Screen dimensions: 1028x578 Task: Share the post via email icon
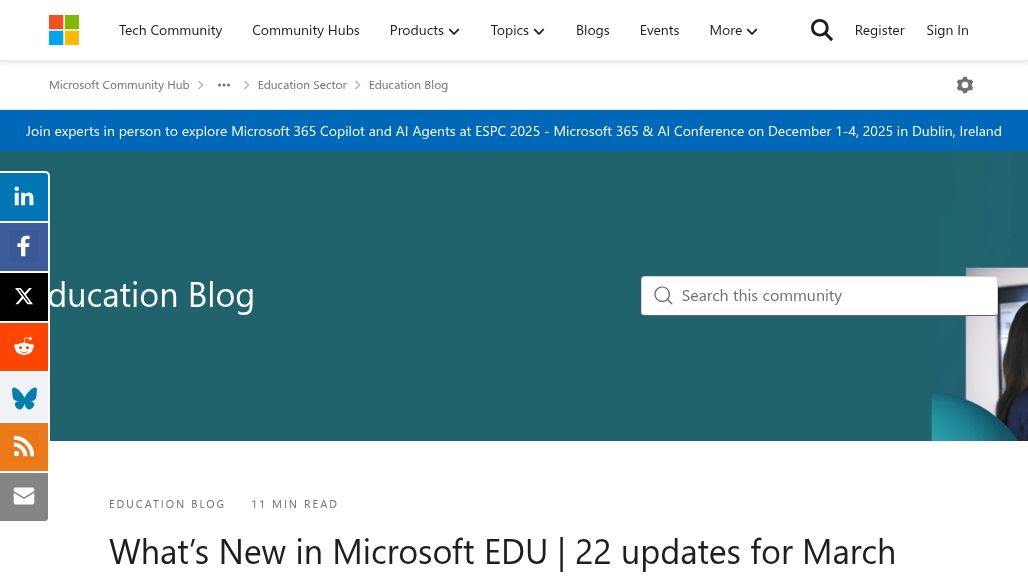[24, 497]
